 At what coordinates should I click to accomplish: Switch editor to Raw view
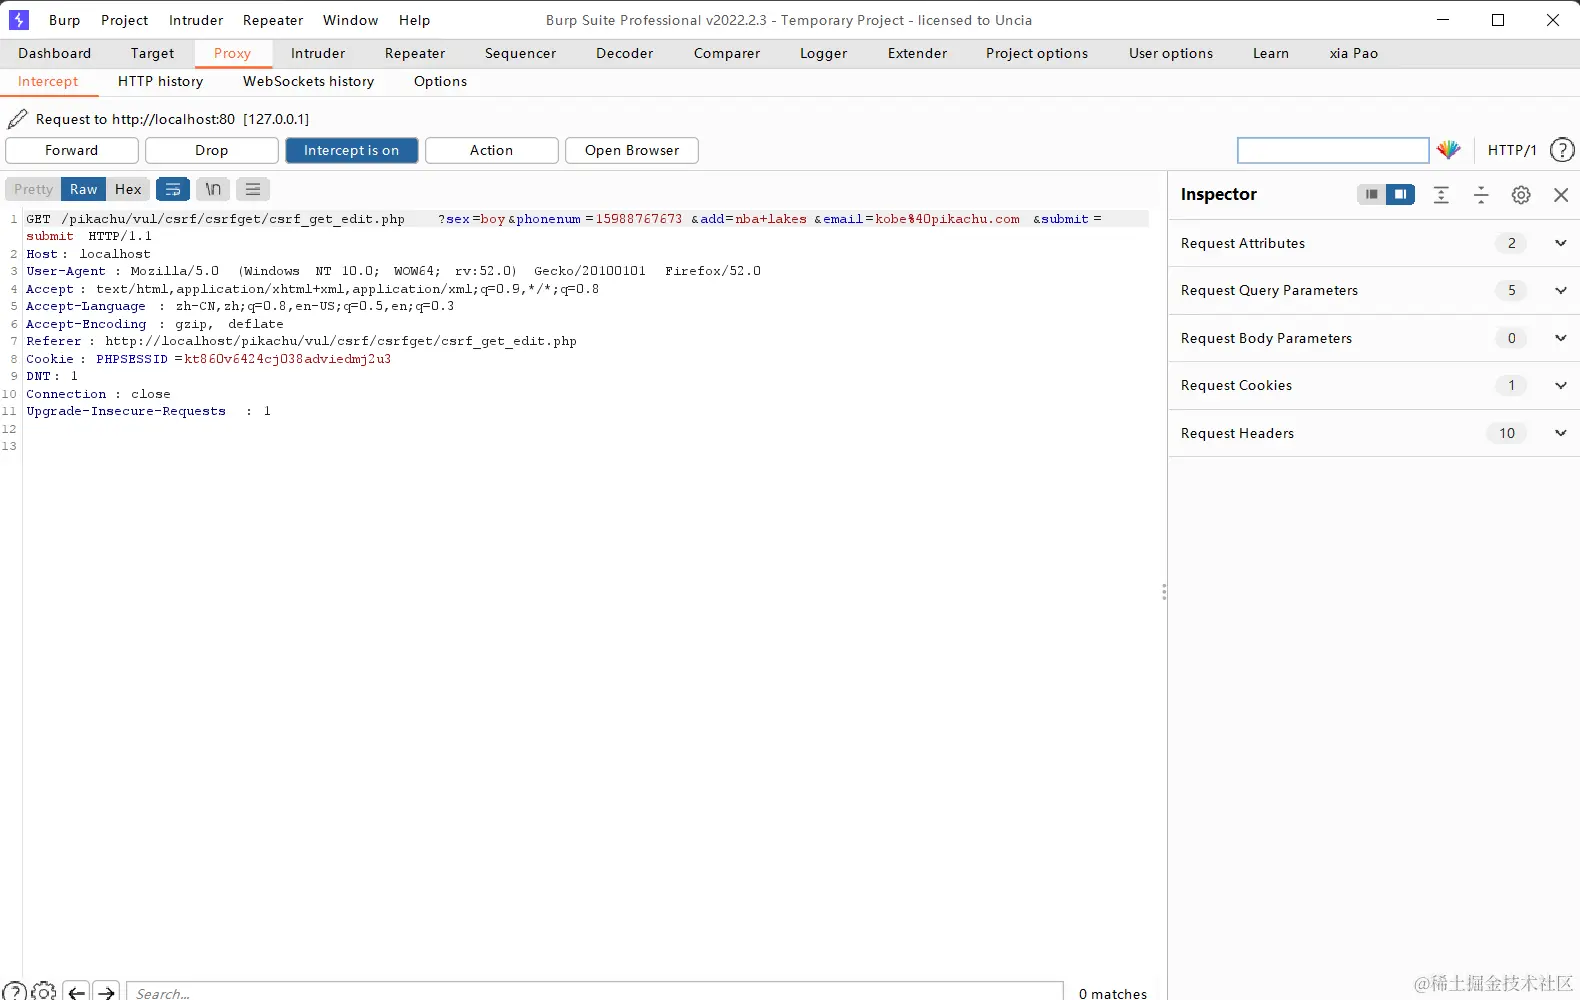tap(84, 189)
